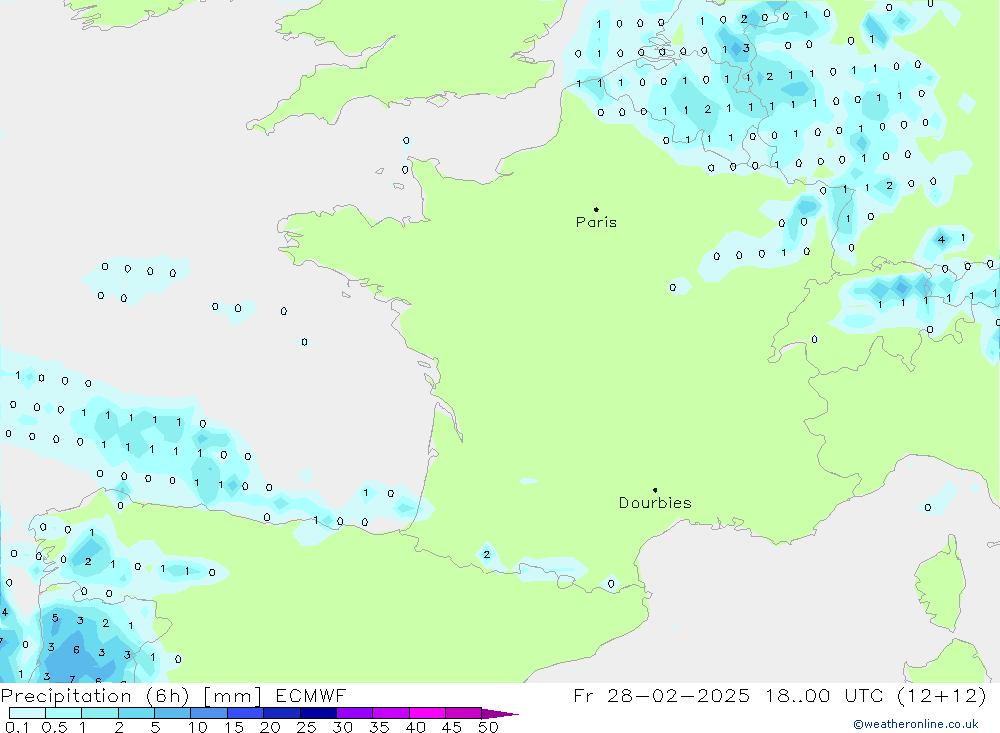This screenshot has width=1000, height=733.
Task: Select the black dot marking Paris
Action: point(596,209)
